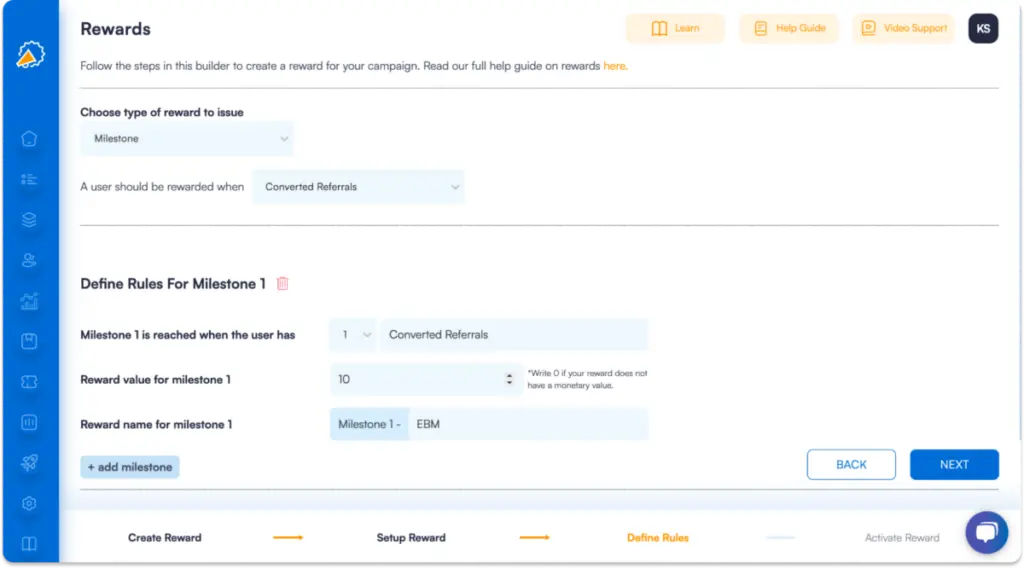This screenshot has height=568, width=1024.
Task: Open the Converted Referrals trigger dropdown
Action: click(x=358, y=187)
